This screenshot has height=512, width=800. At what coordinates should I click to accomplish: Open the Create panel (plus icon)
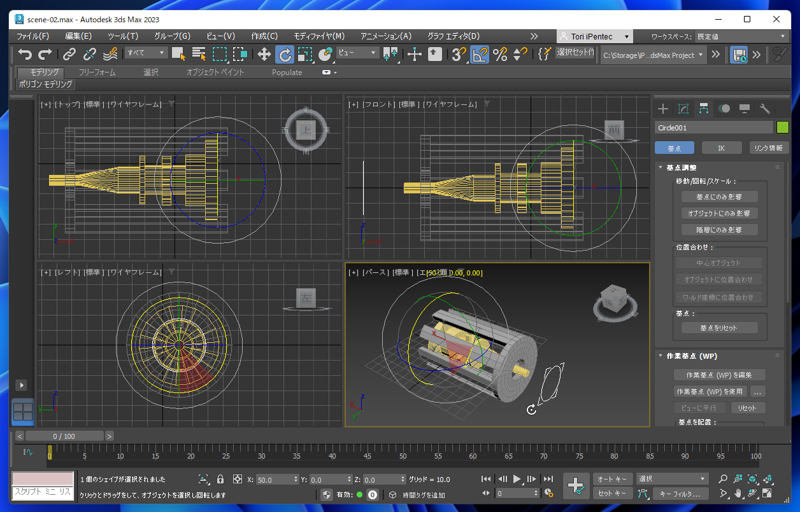click(x=663, y=109)
